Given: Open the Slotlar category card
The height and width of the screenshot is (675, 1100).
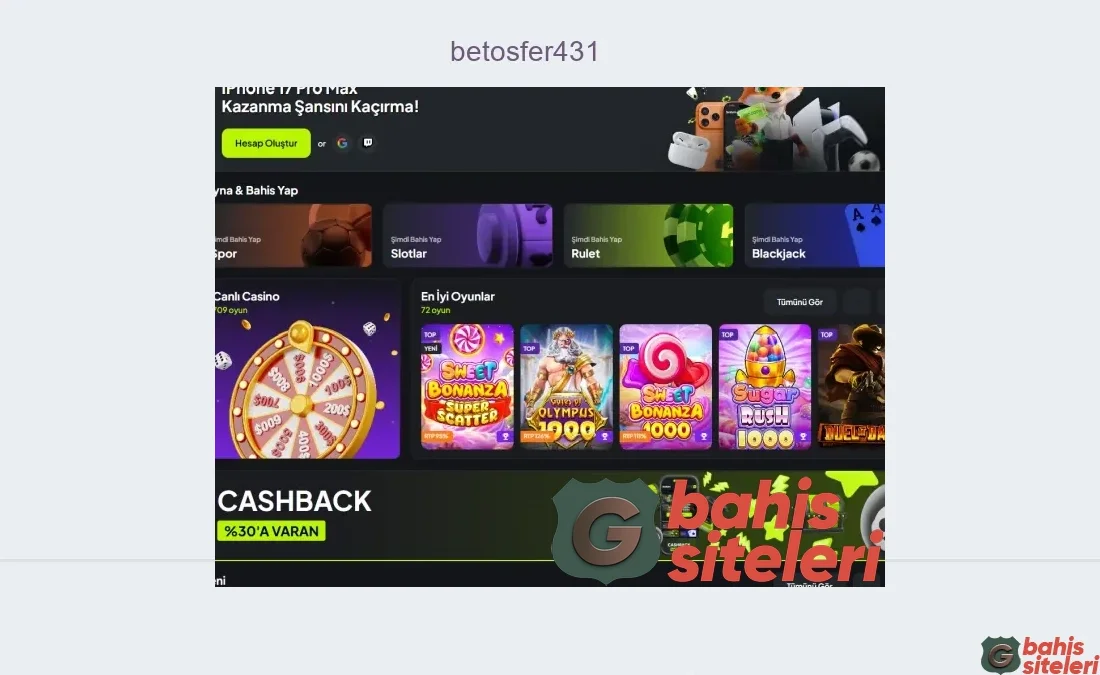Looking at the screenshot, I should [467, 236].
